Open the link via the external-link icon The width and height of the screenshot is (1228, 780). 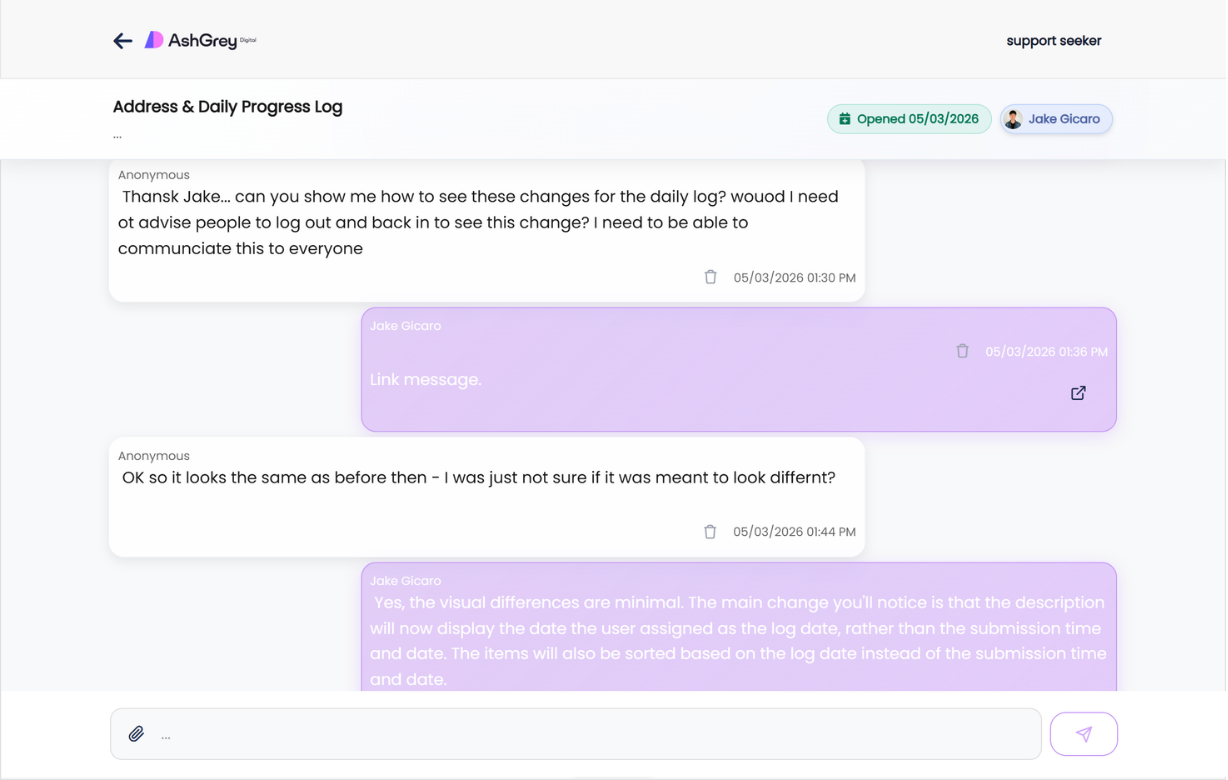click(x=1078, y=392)
